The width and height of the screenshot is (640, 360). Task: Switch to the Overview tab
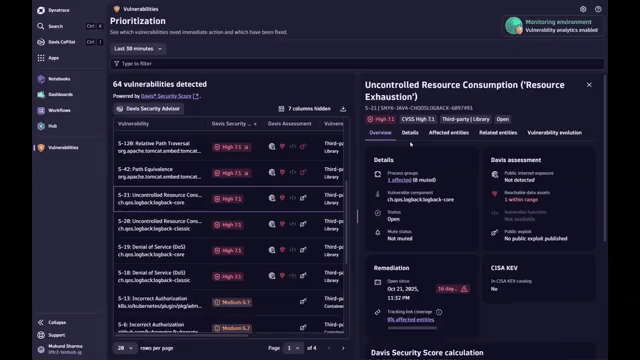click(380, 133)
